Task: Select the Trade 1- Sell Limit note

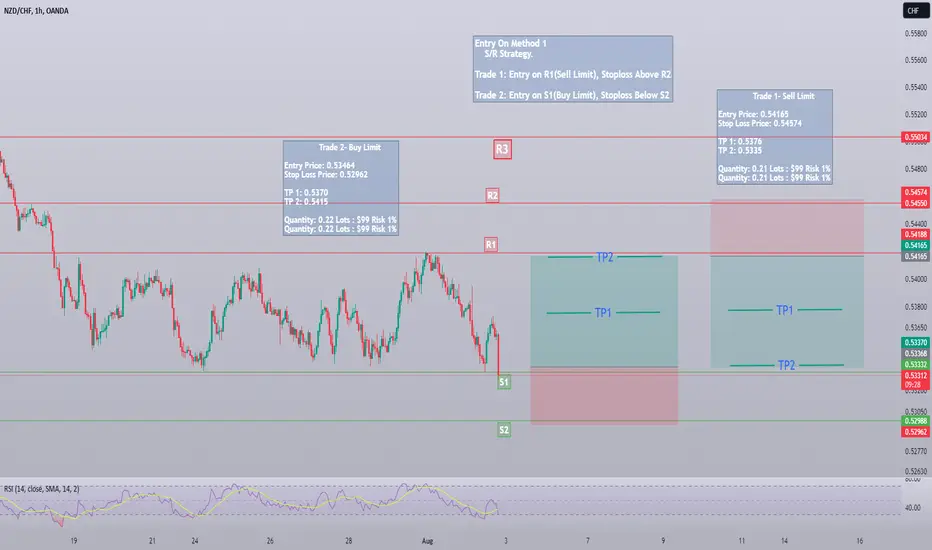Action: pos(774,137)
